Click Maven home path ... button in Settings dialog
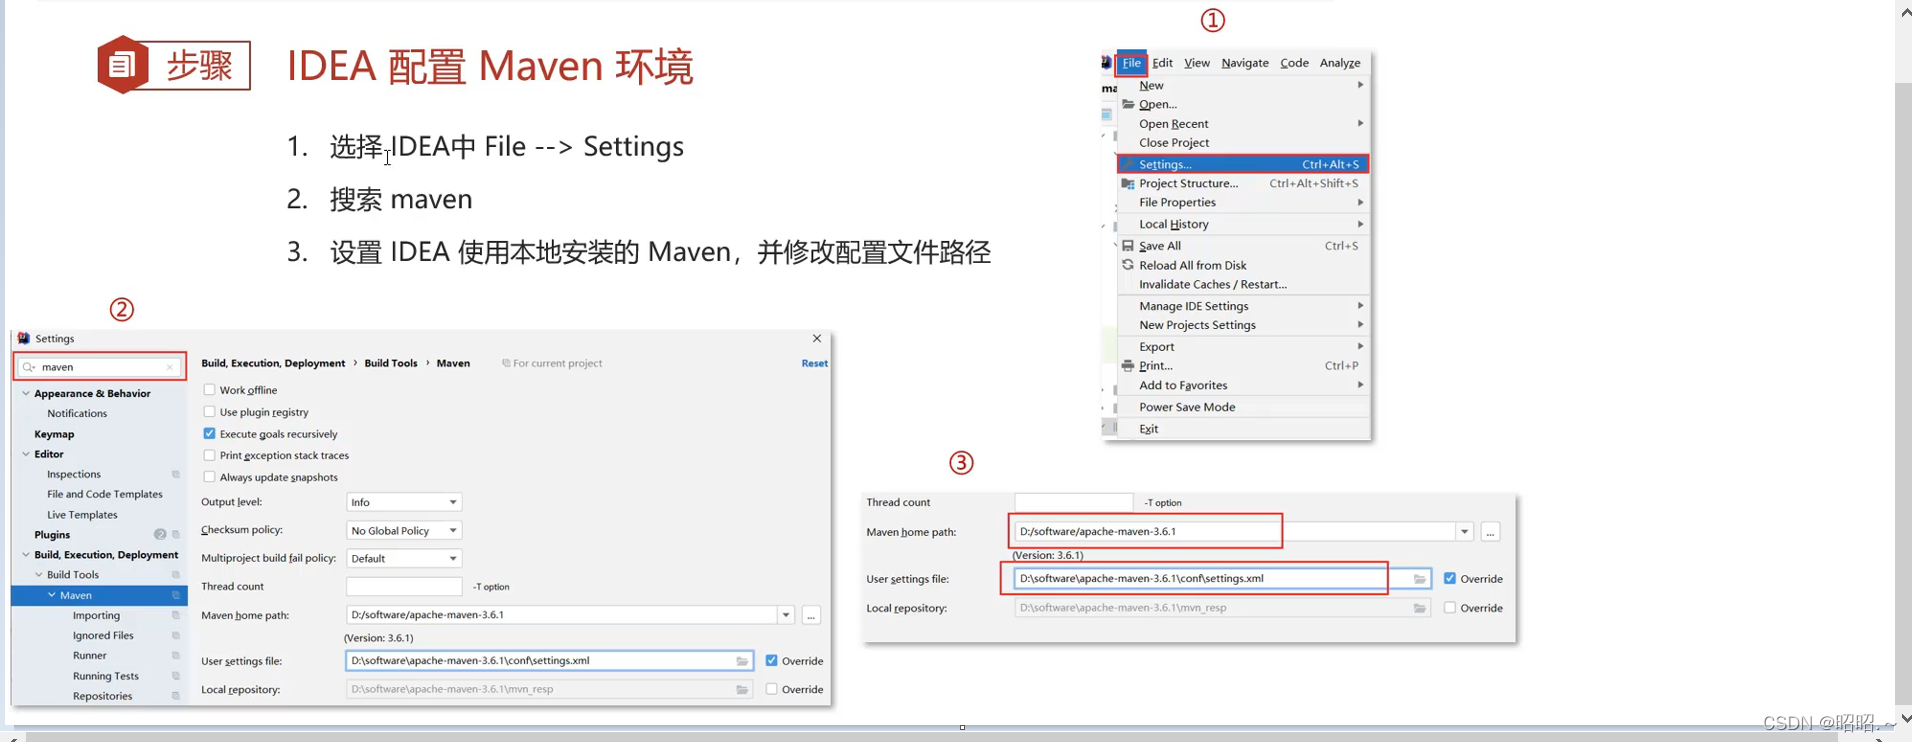Image resolution: width=1912 pixels, height=742 pixels. pos(811,616)
